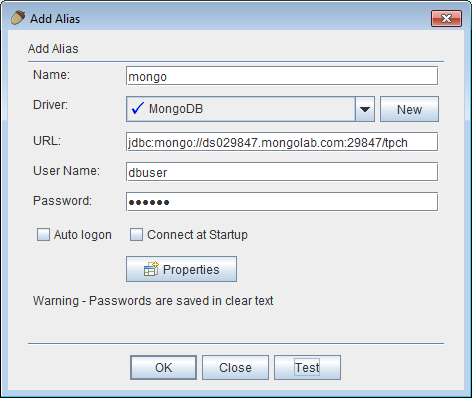Click the Add Alias title bar text

click(55, 19)
